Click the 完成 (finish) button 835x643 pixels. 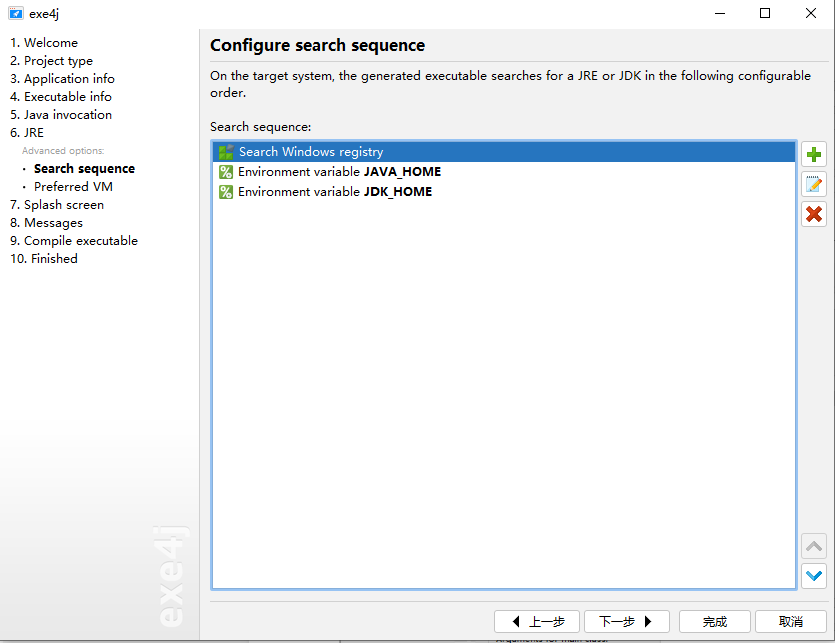(x=715, y=622)
